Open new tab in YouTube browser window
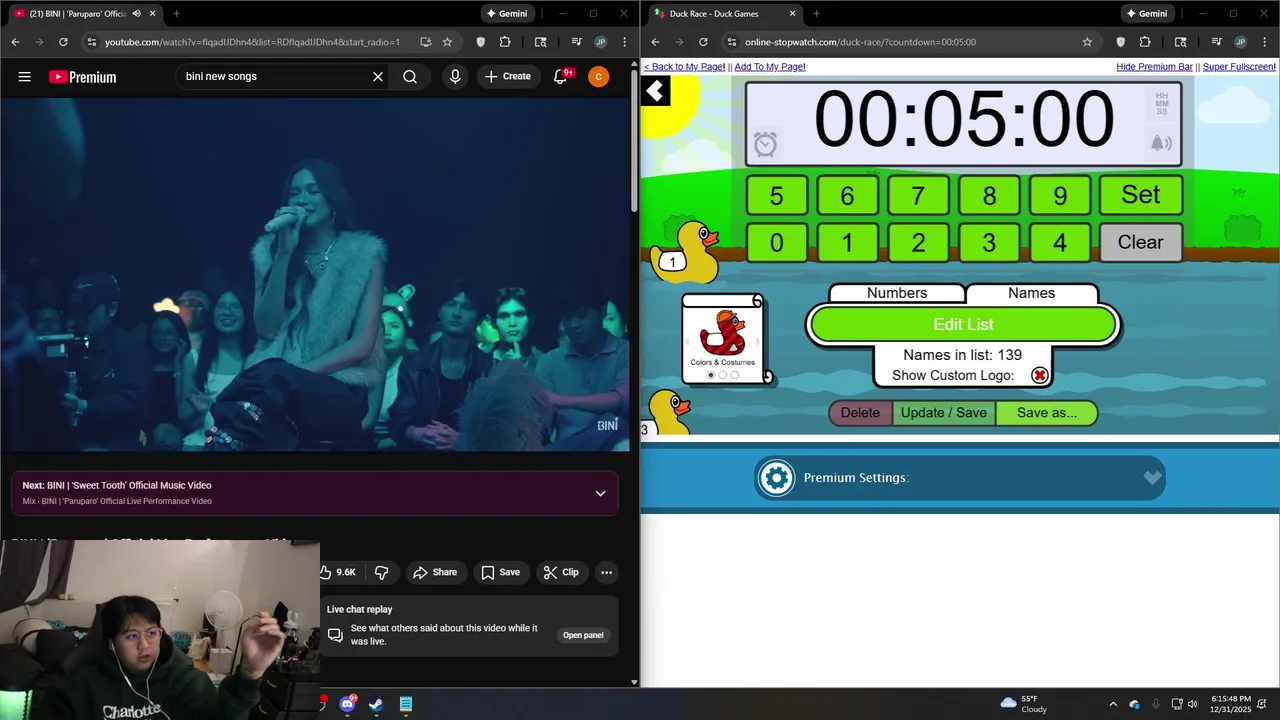This screenshot has width=1280, height=720. click(x=176, y=14)
